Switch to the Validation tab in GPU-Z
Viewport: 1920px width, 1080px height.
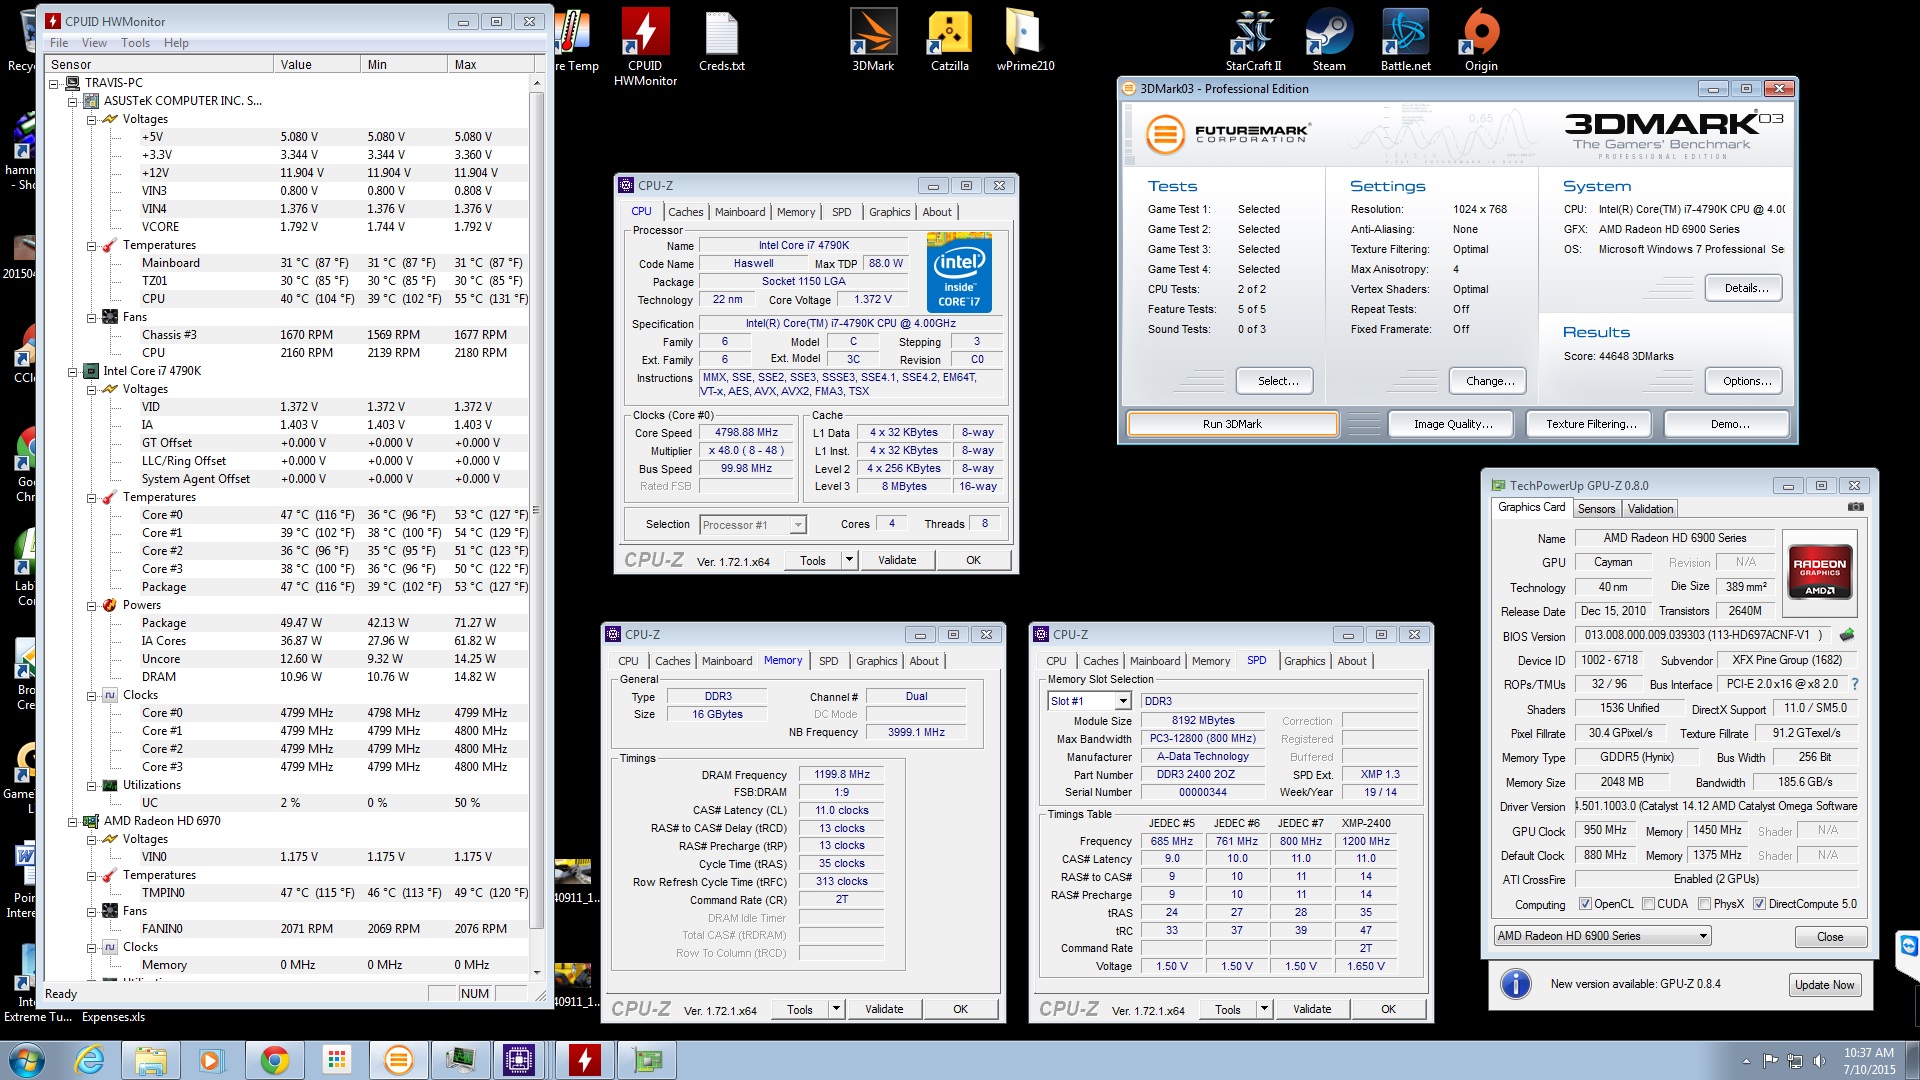(x=1650, y=509)
